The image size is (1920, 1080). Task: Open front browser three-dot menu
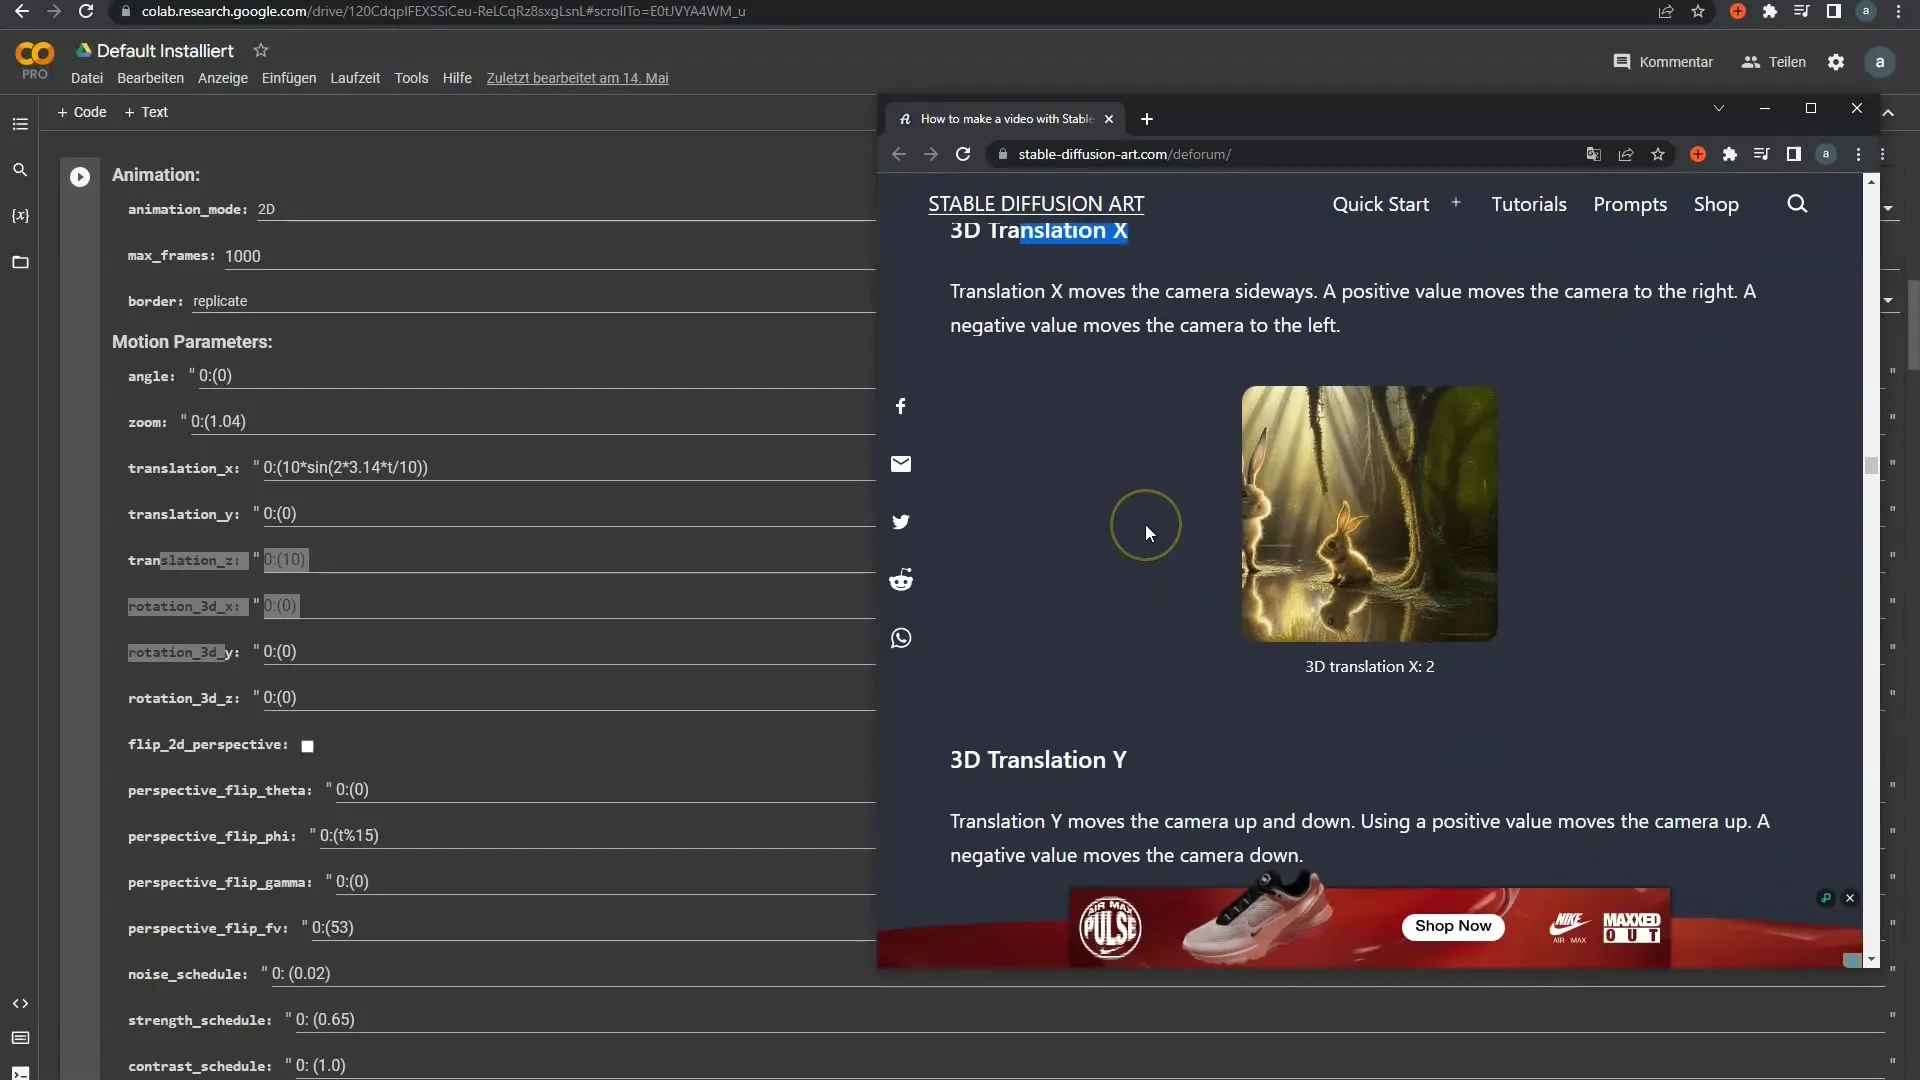click(x=1858, y=154)
